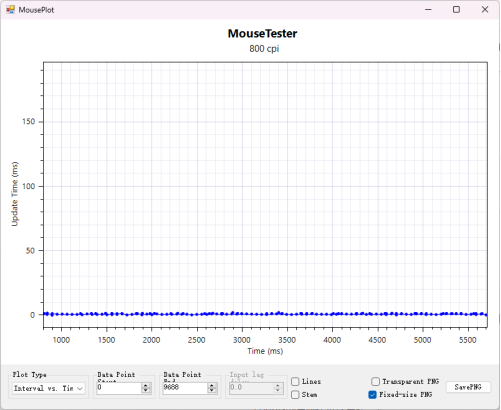Open the Plot Type dropdown

click(48, 388)
